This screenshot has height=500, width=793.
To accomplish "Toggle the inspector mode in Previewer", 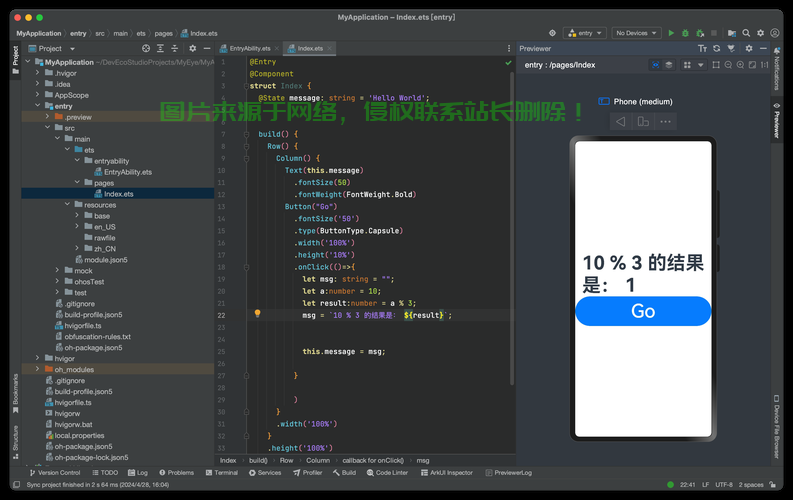I will [656, 65].
